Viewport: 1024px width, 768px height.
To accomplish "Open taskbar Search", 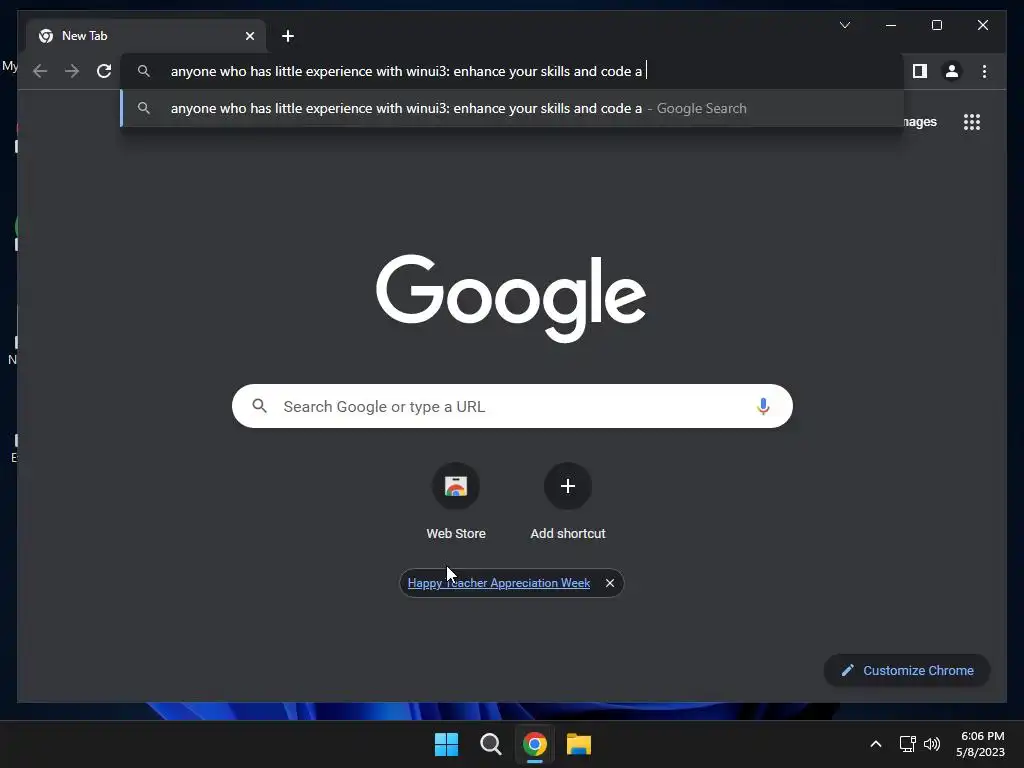I will [x=490, y=744].
